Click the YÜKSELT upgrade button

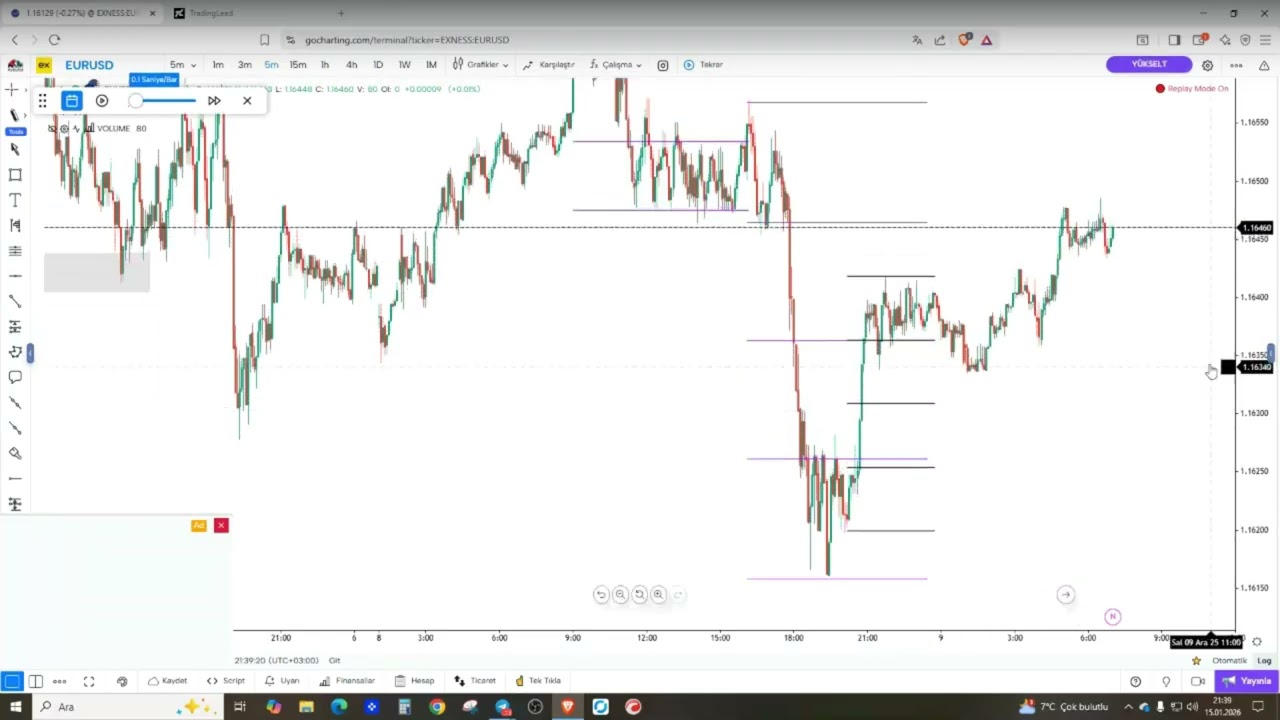click(x=1149, y=64)
